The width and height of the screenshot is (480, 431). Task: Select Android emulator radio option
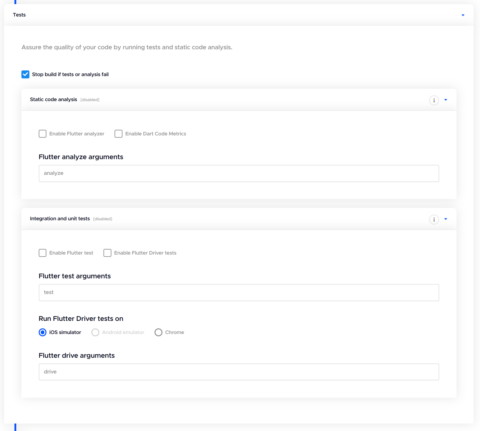(95, 332)
